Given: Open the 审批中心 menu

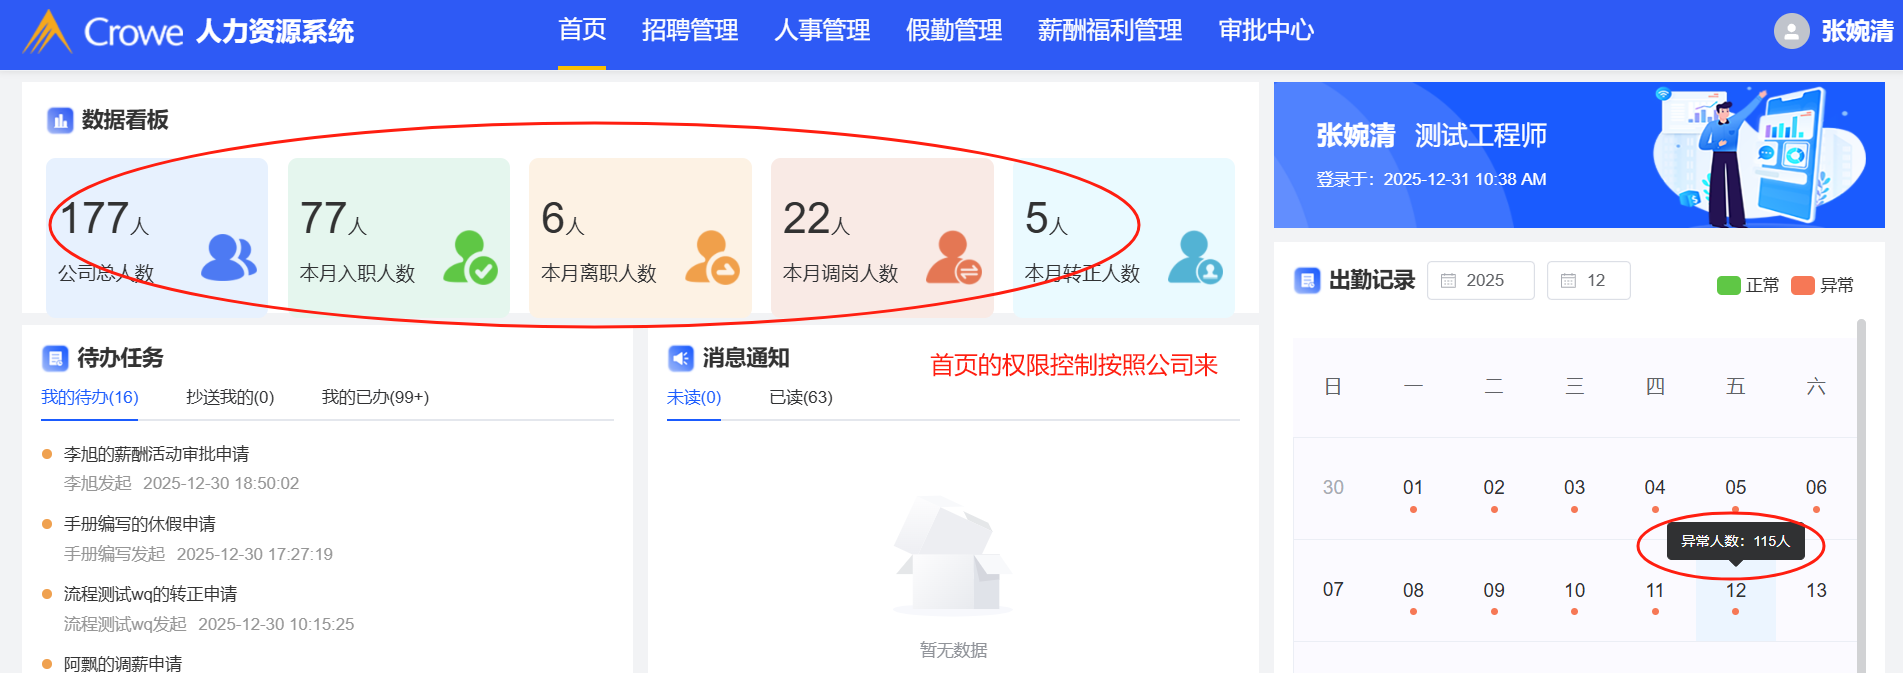Looking at the screenshot, I should tap(1266, 30).
